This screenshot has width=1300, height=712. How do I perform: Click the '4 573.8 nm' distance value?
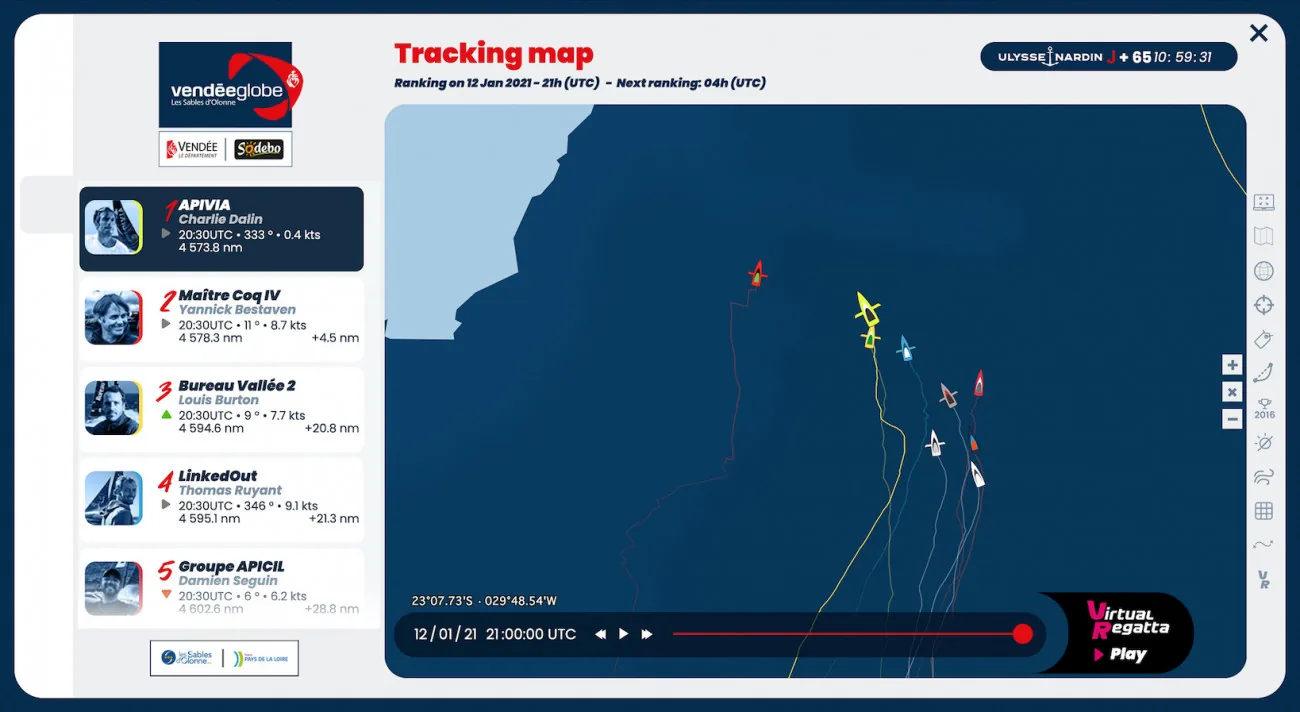(211, 248)
